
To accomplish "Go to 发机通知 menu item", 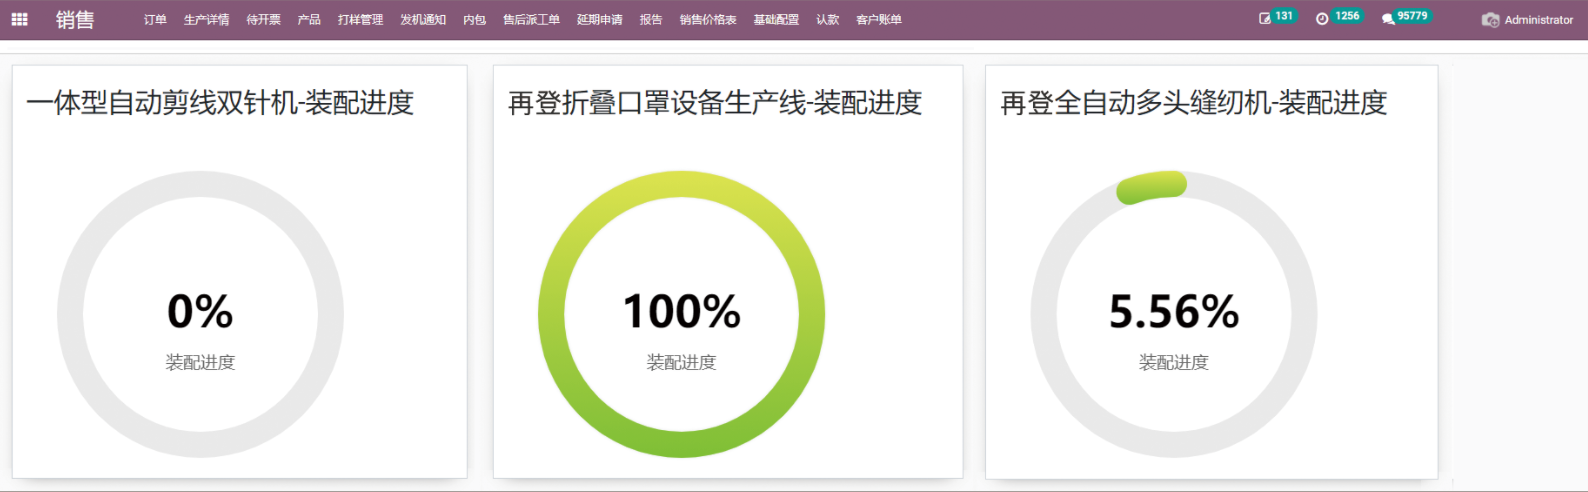I will [x=423, y=20].
